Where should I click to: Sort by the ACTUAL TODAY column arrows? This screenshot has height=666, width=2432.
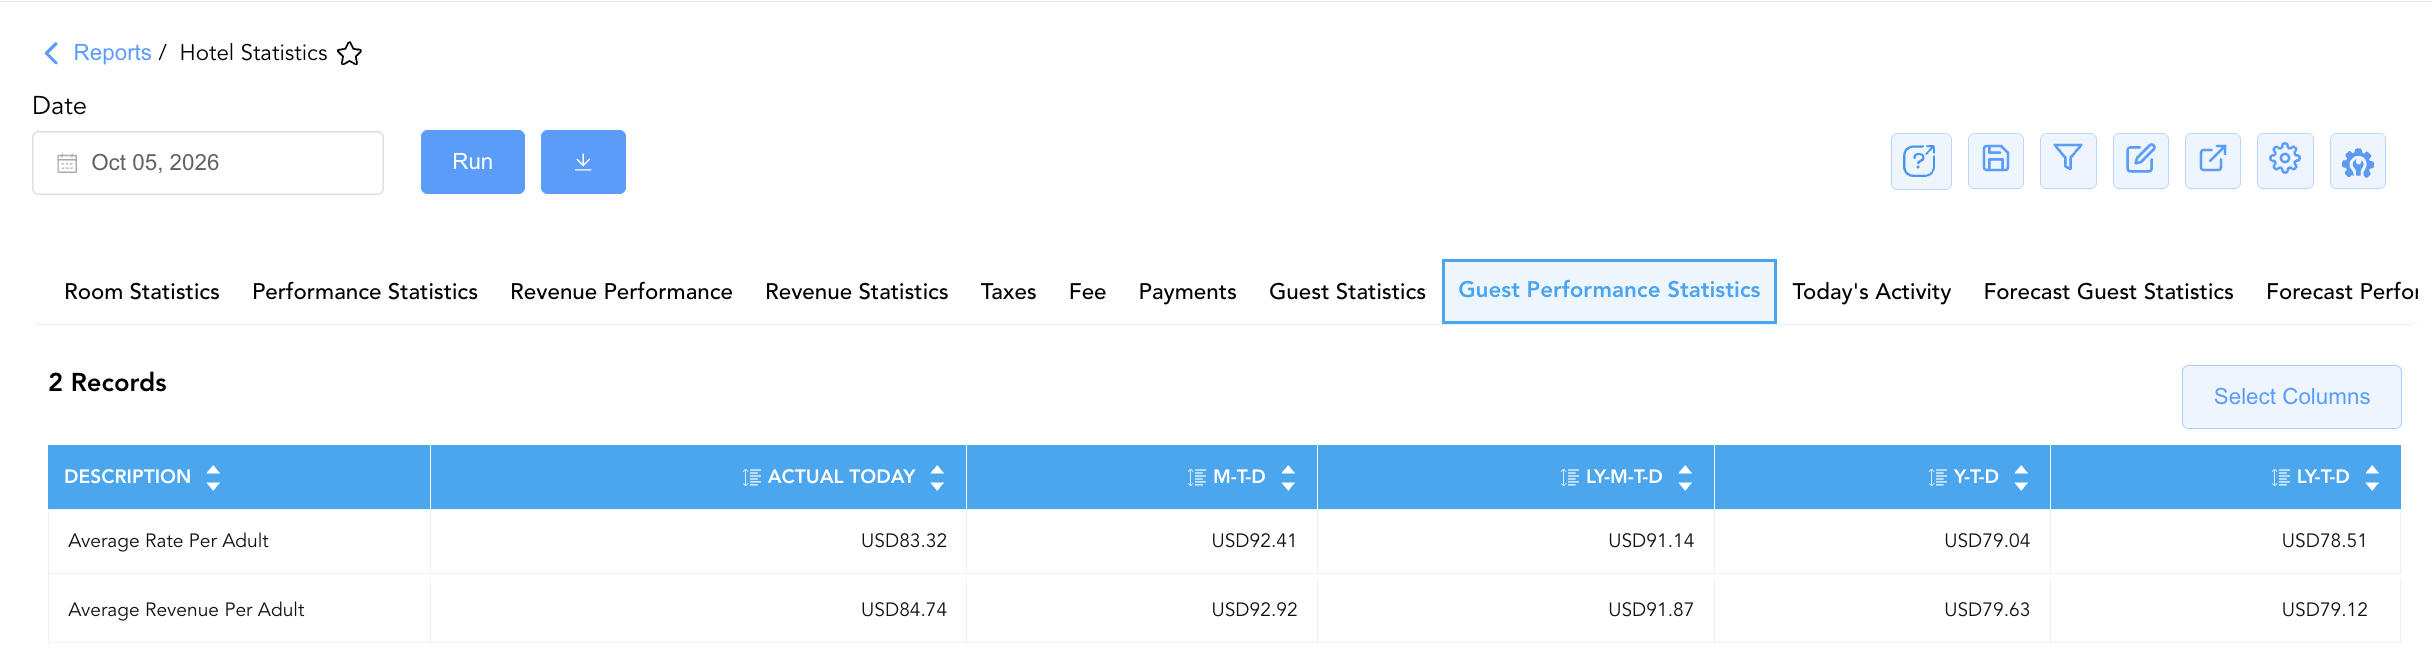[x=937, y=477]
